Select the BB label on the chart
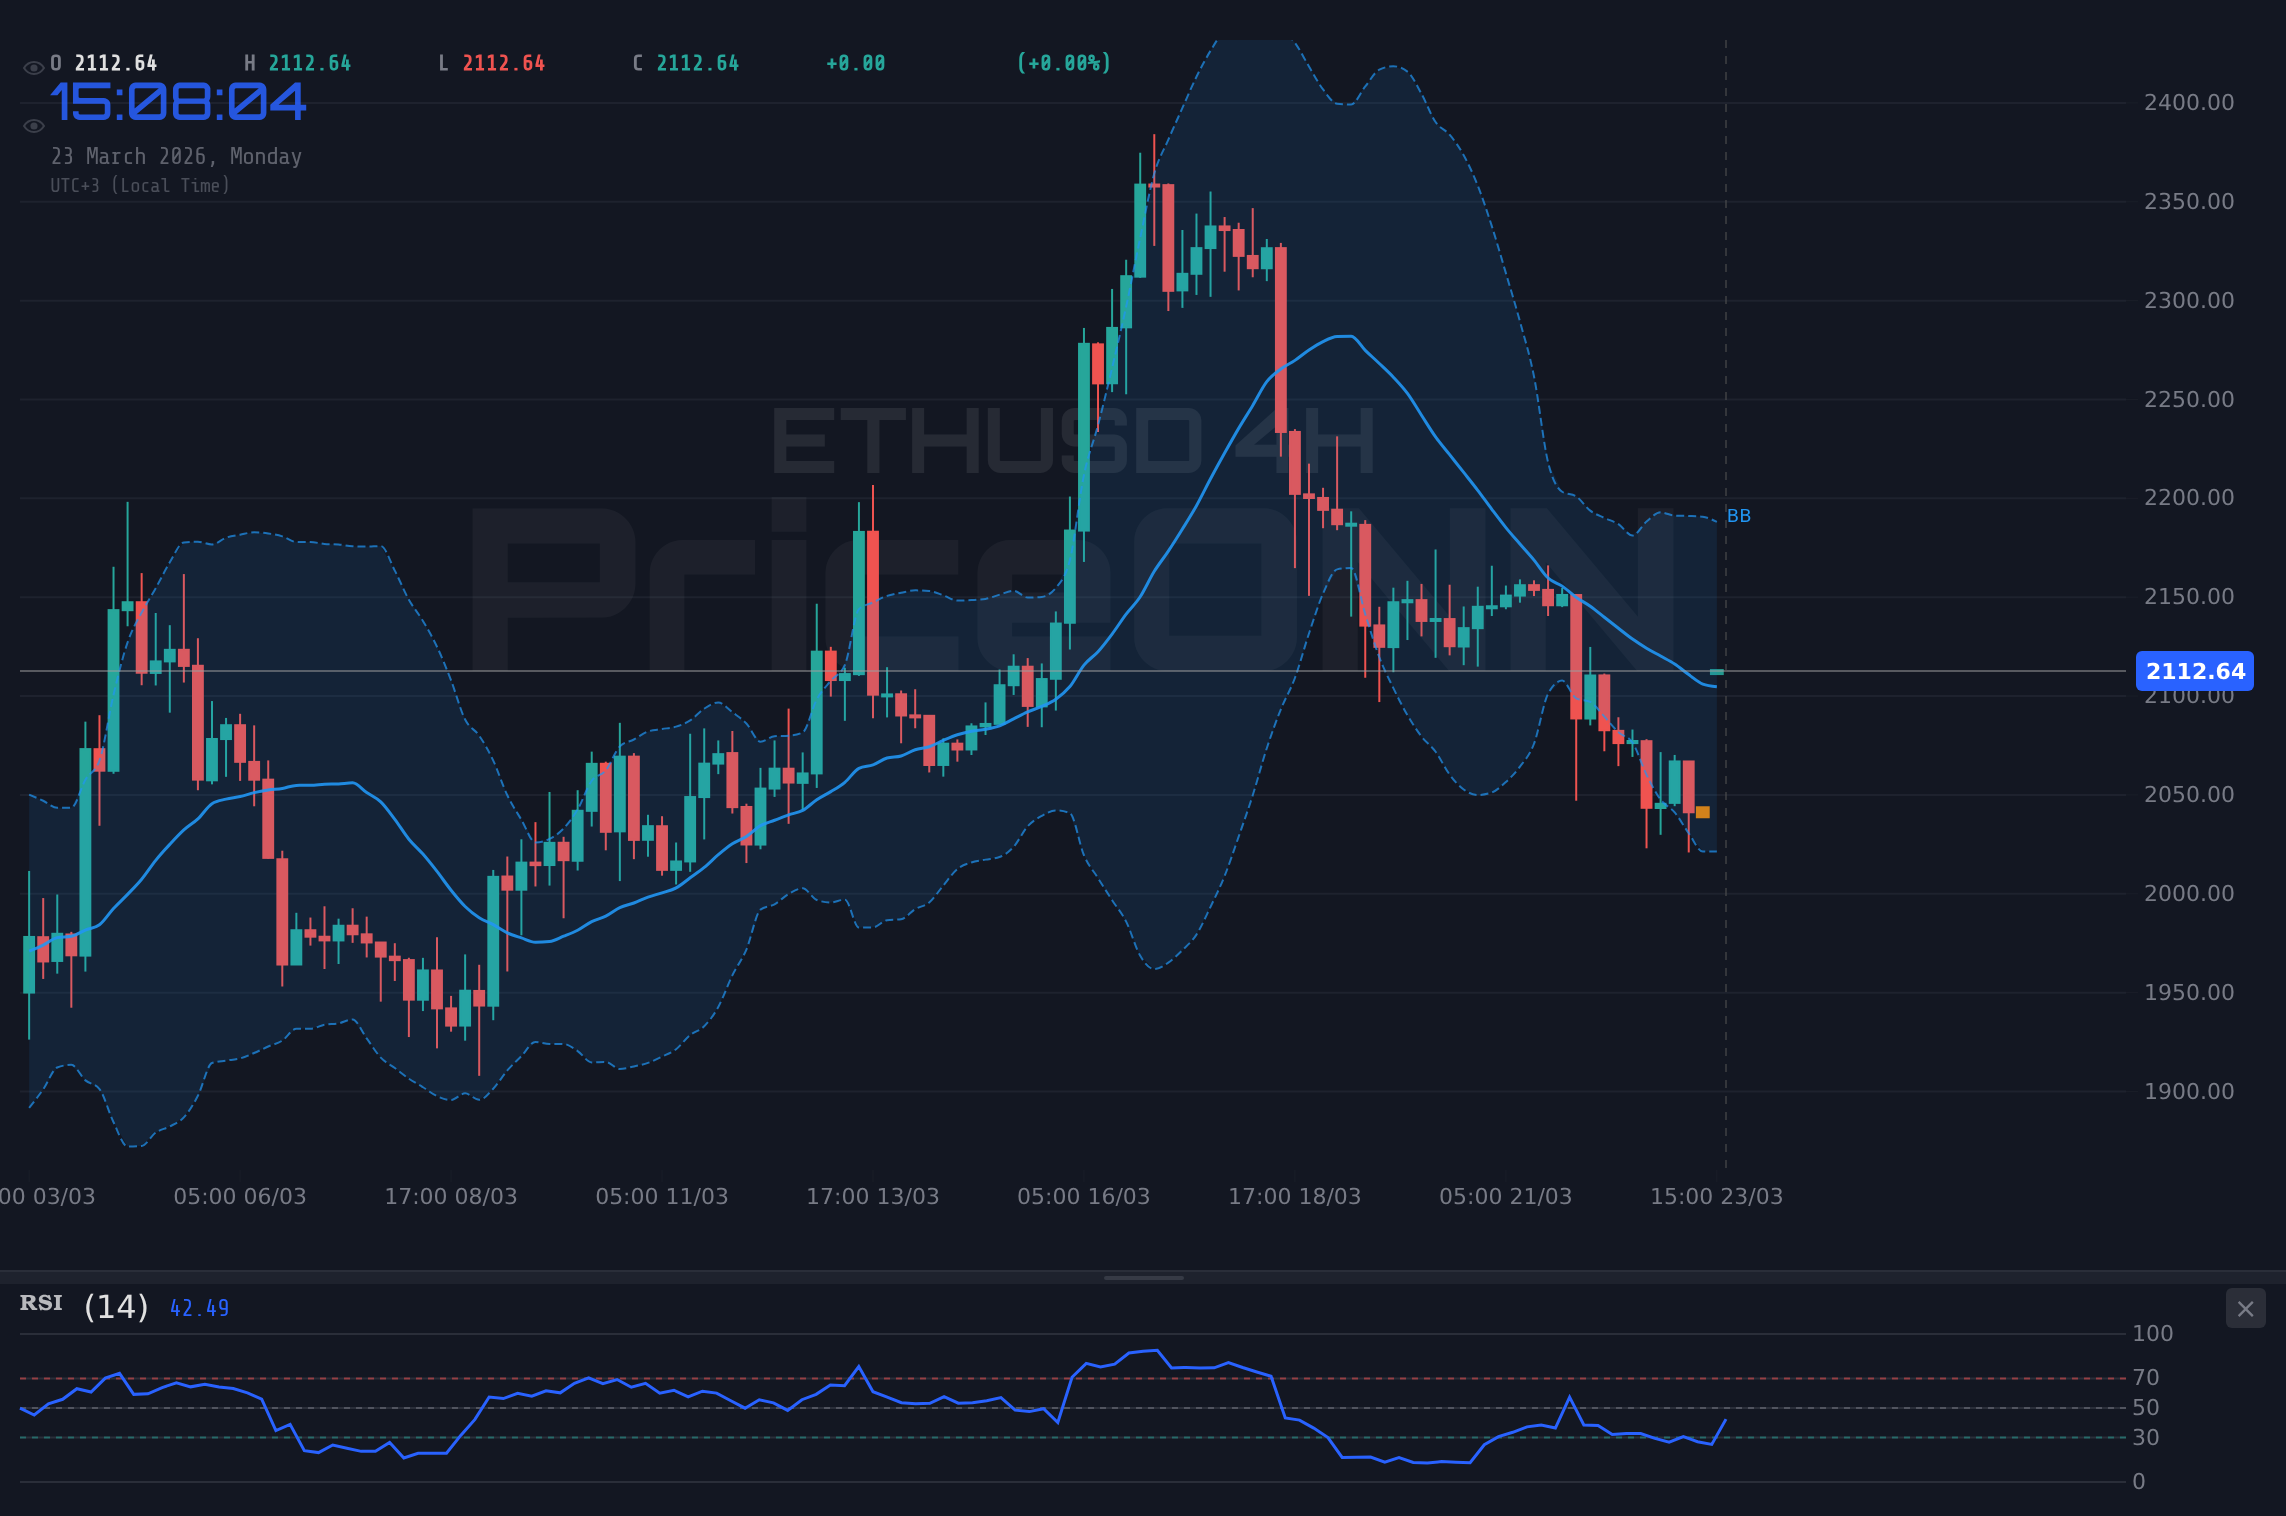The image size is (2286, 1516). pos(1738,515)
